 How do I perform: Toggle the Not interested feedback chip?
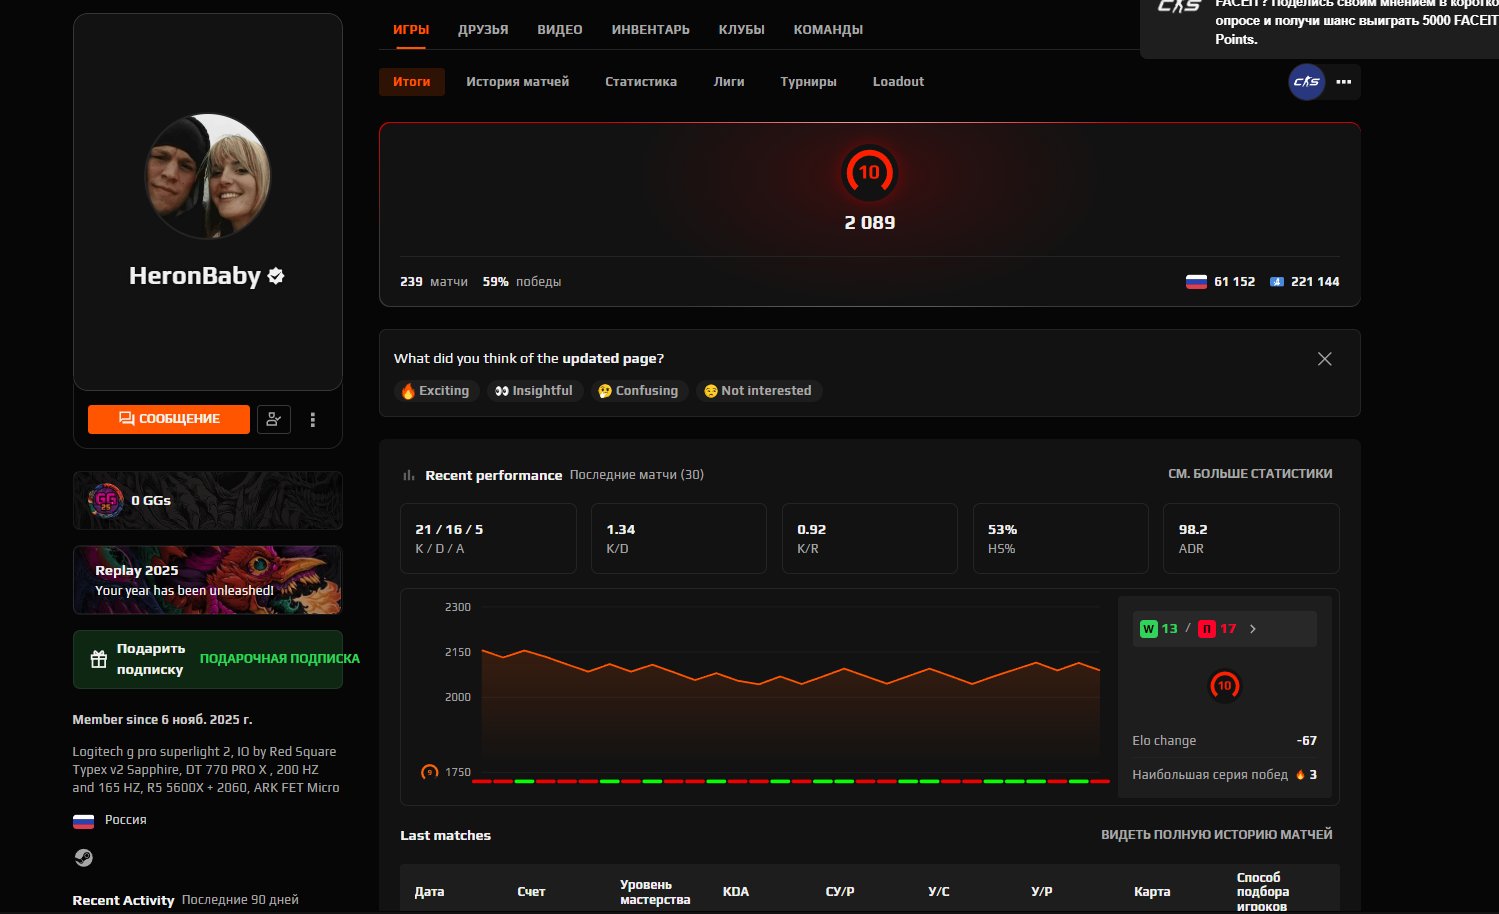pos(758,391)
